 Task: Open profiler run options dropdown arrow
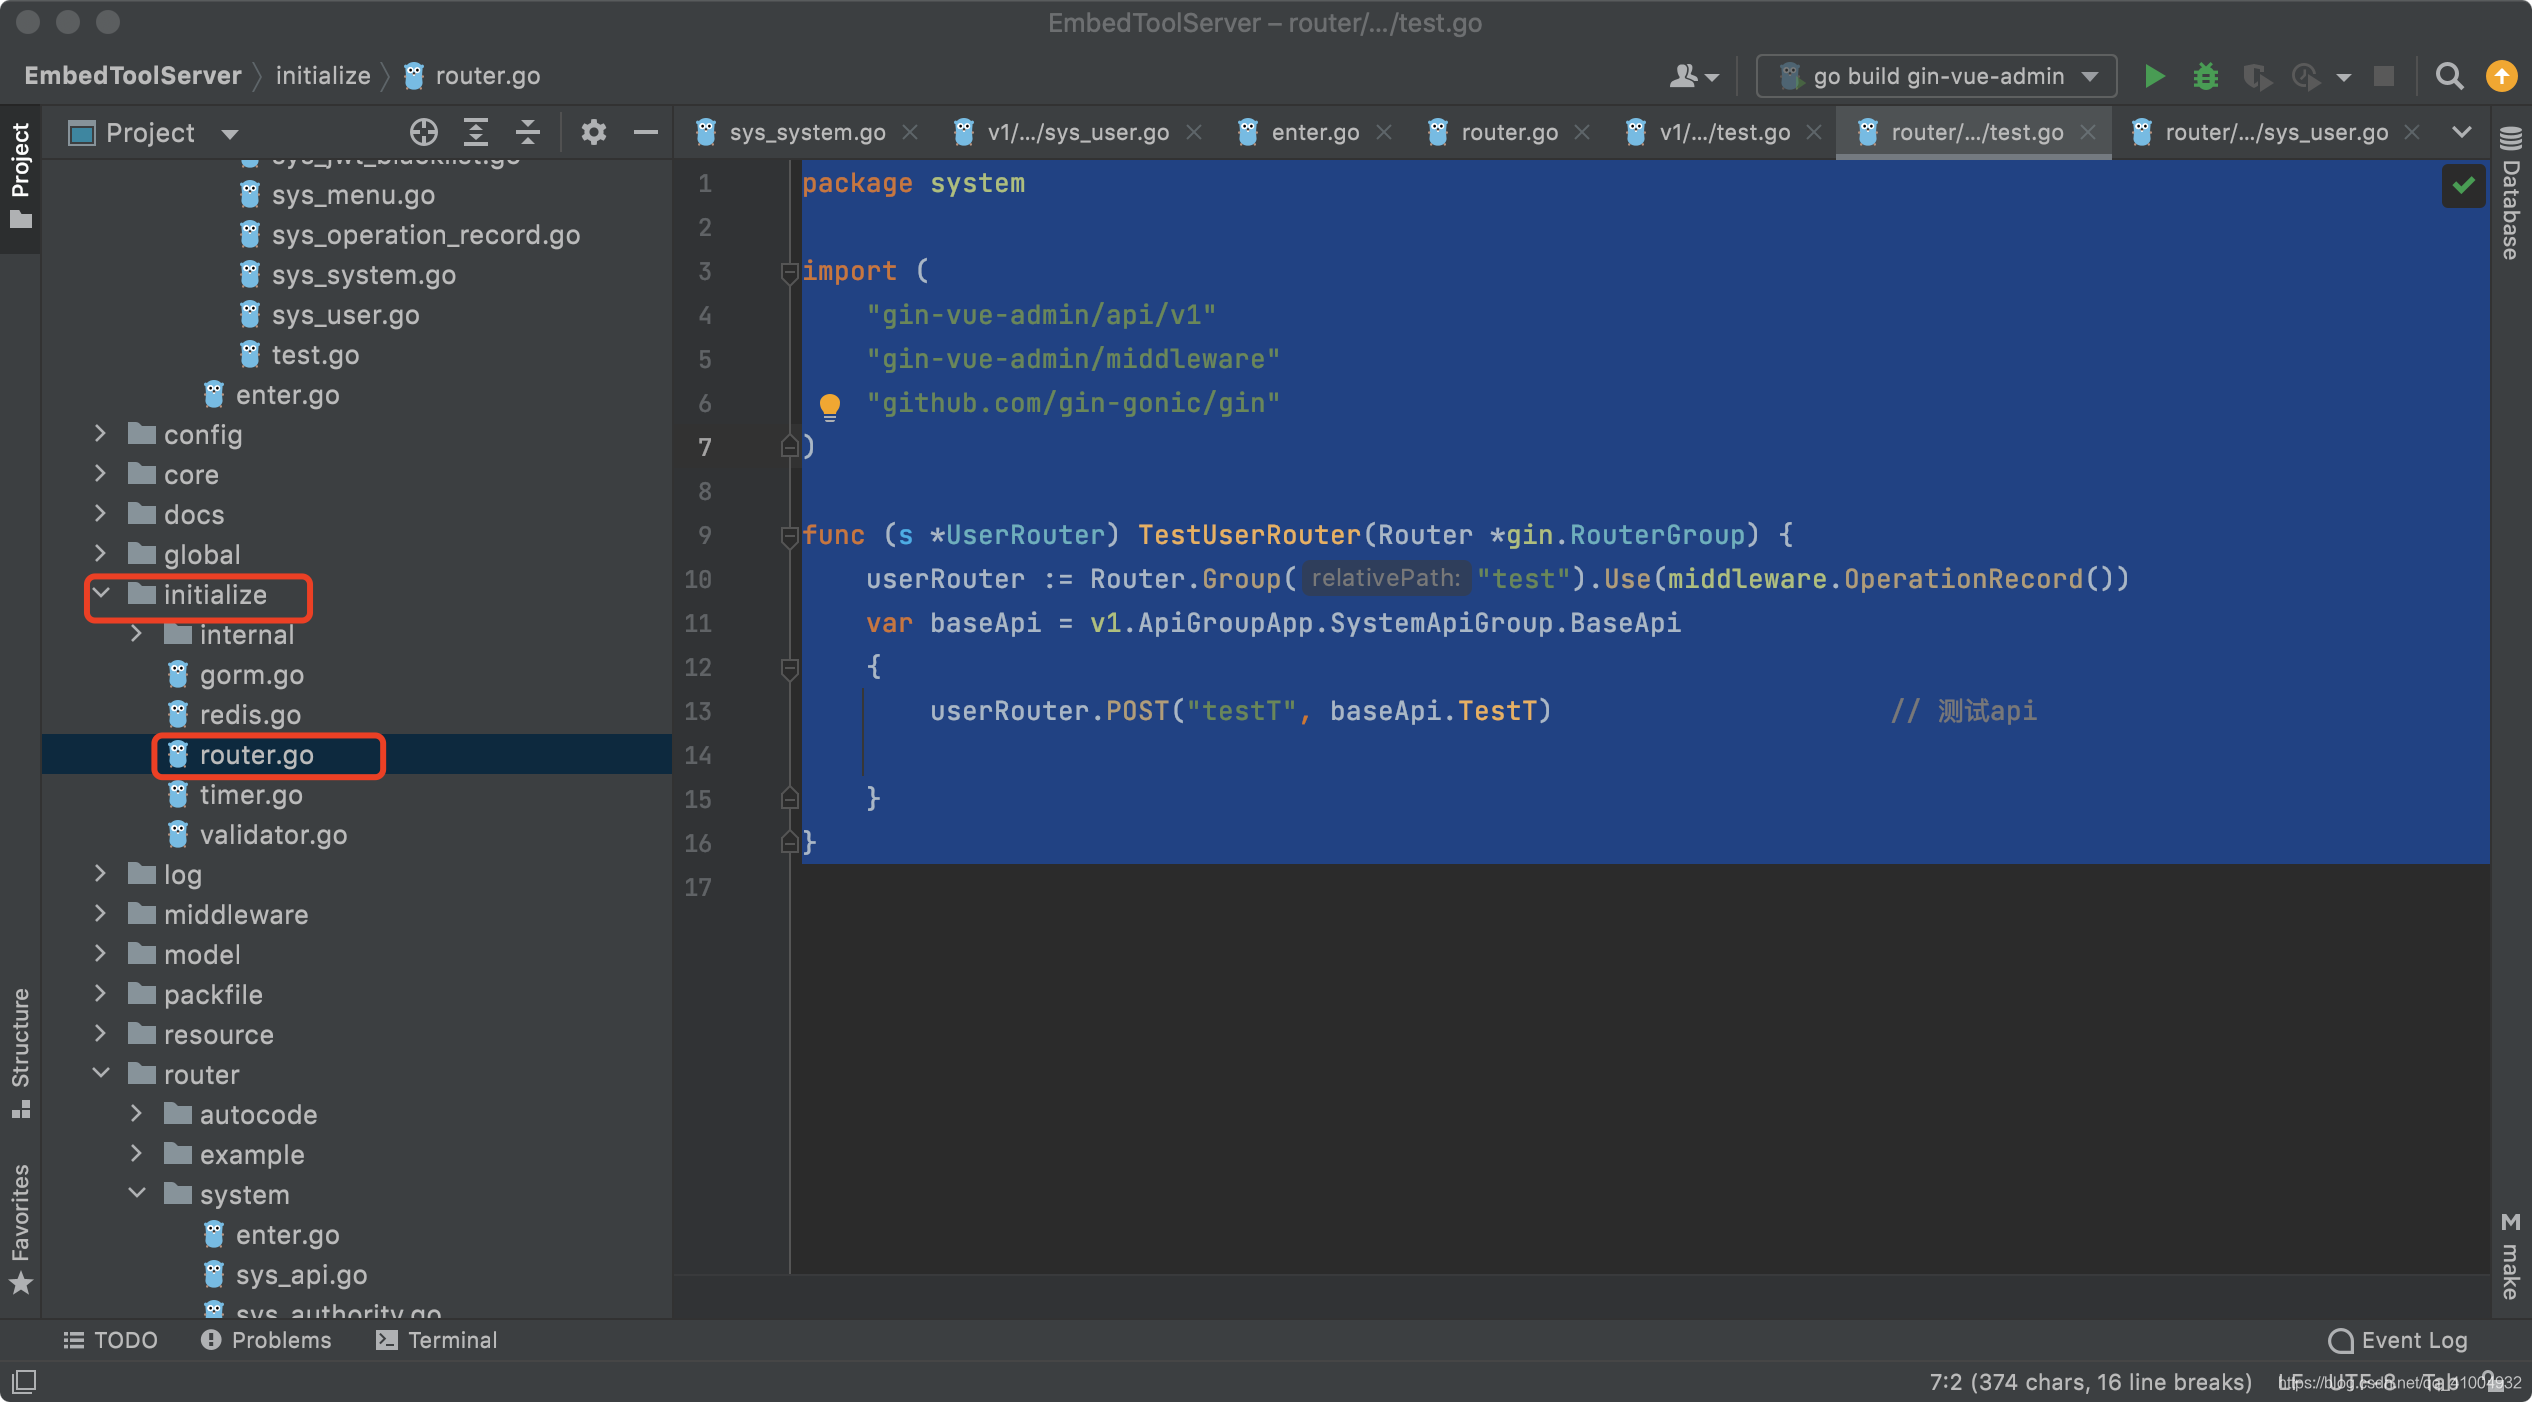2344,77
